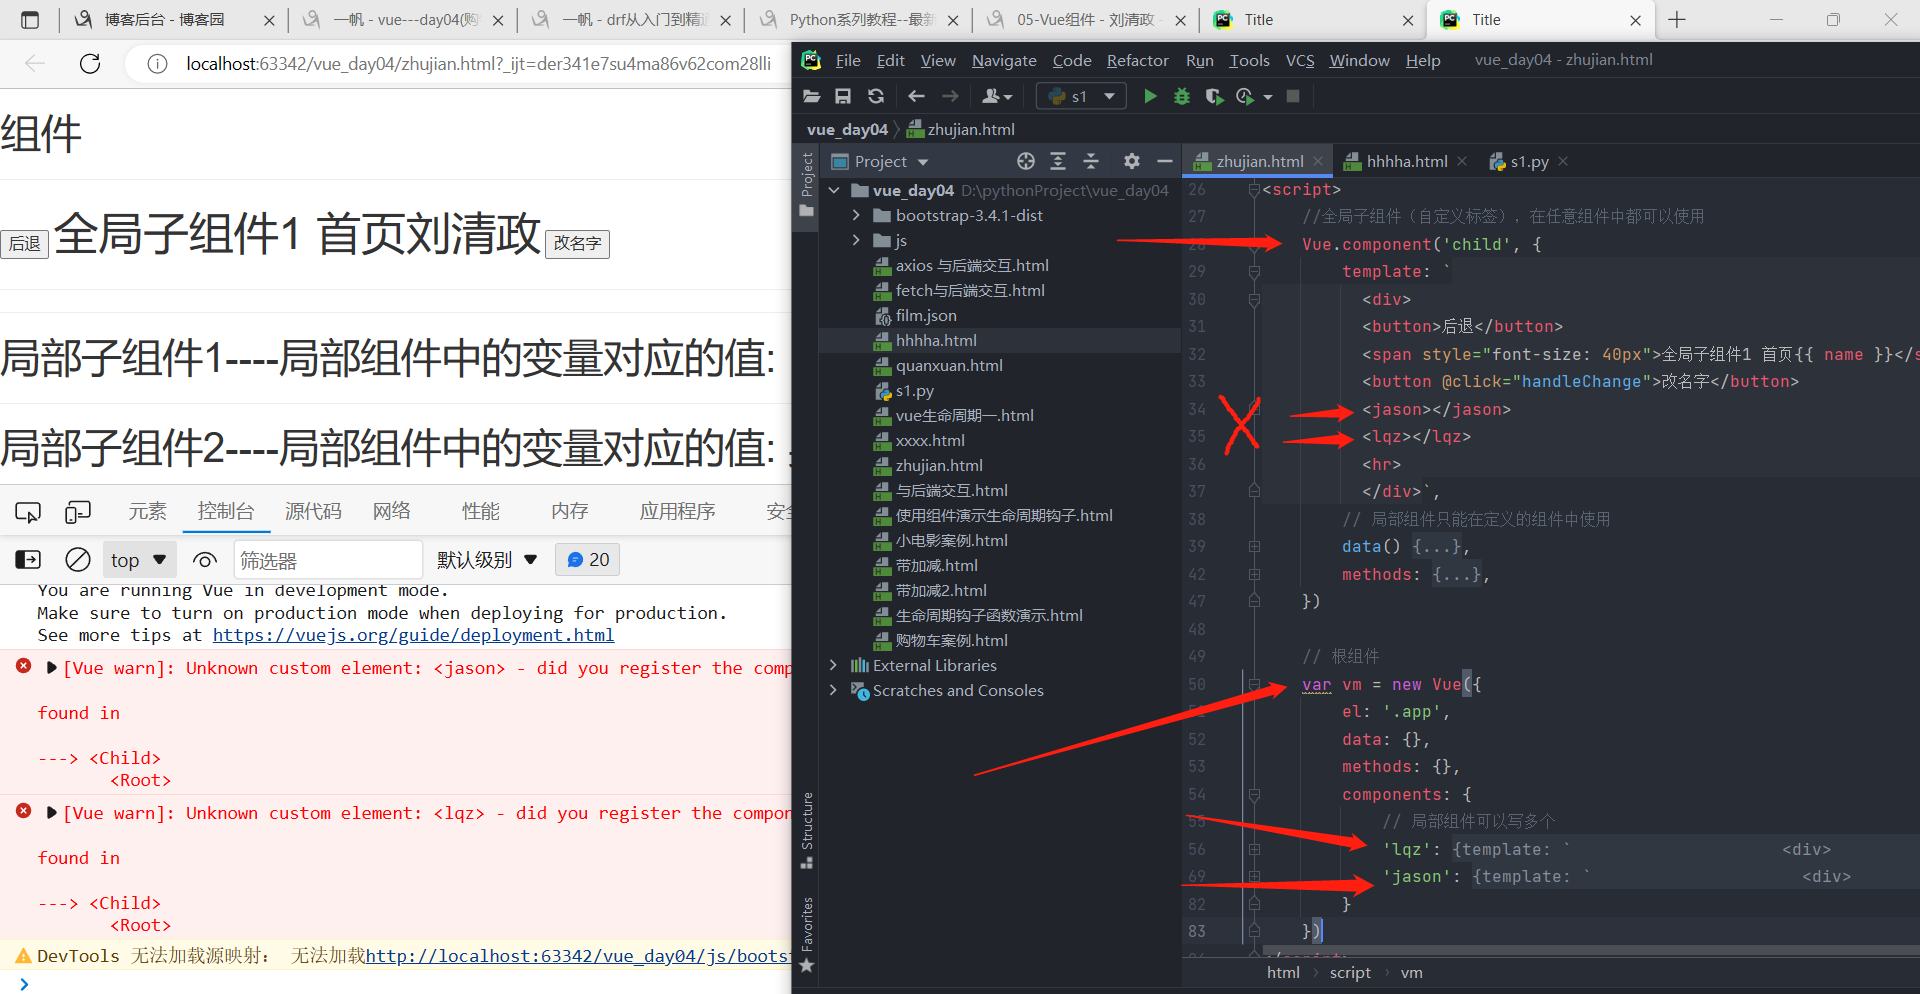Image resolution: width=1920 pixels, height=994 pixels.
Task: Open the Favorites tool window in the PyCharm sidebar
Action: [x=807, y=934]
